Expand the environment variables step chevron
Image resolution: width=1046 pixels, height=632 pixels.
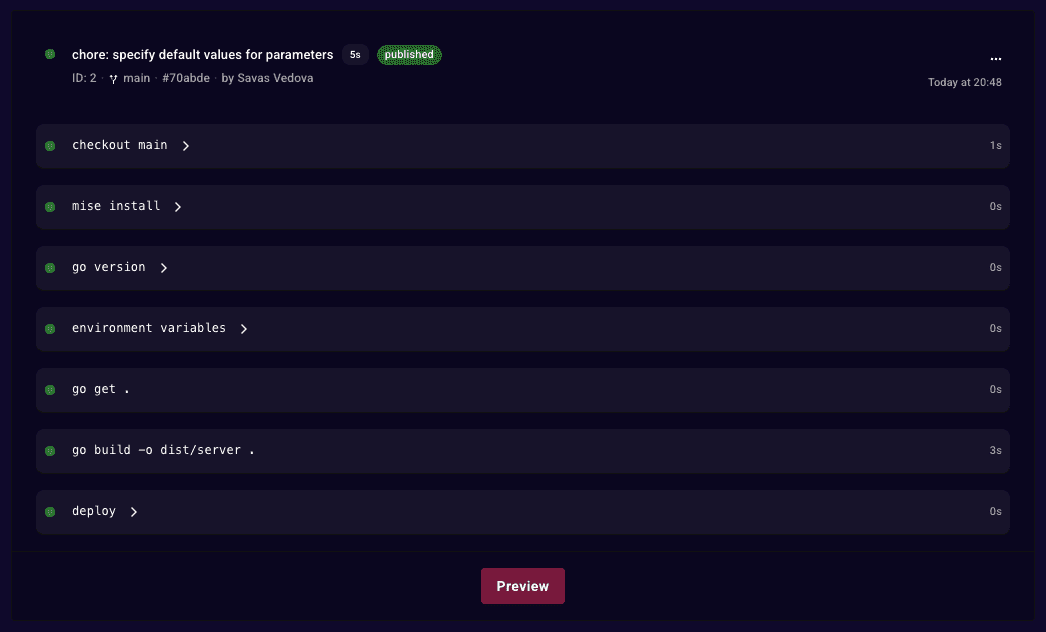coord(244,328)
